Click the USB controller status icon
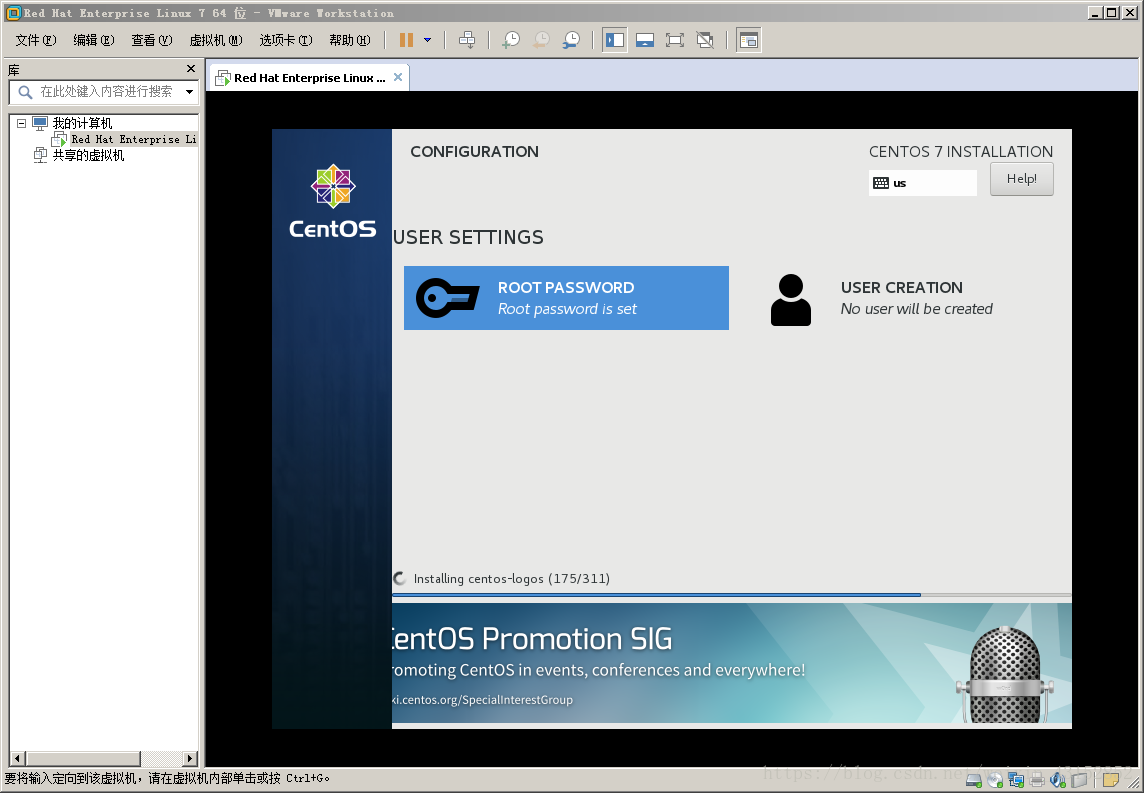Viewport: 1144px width, 793px height. point(1079,781)
